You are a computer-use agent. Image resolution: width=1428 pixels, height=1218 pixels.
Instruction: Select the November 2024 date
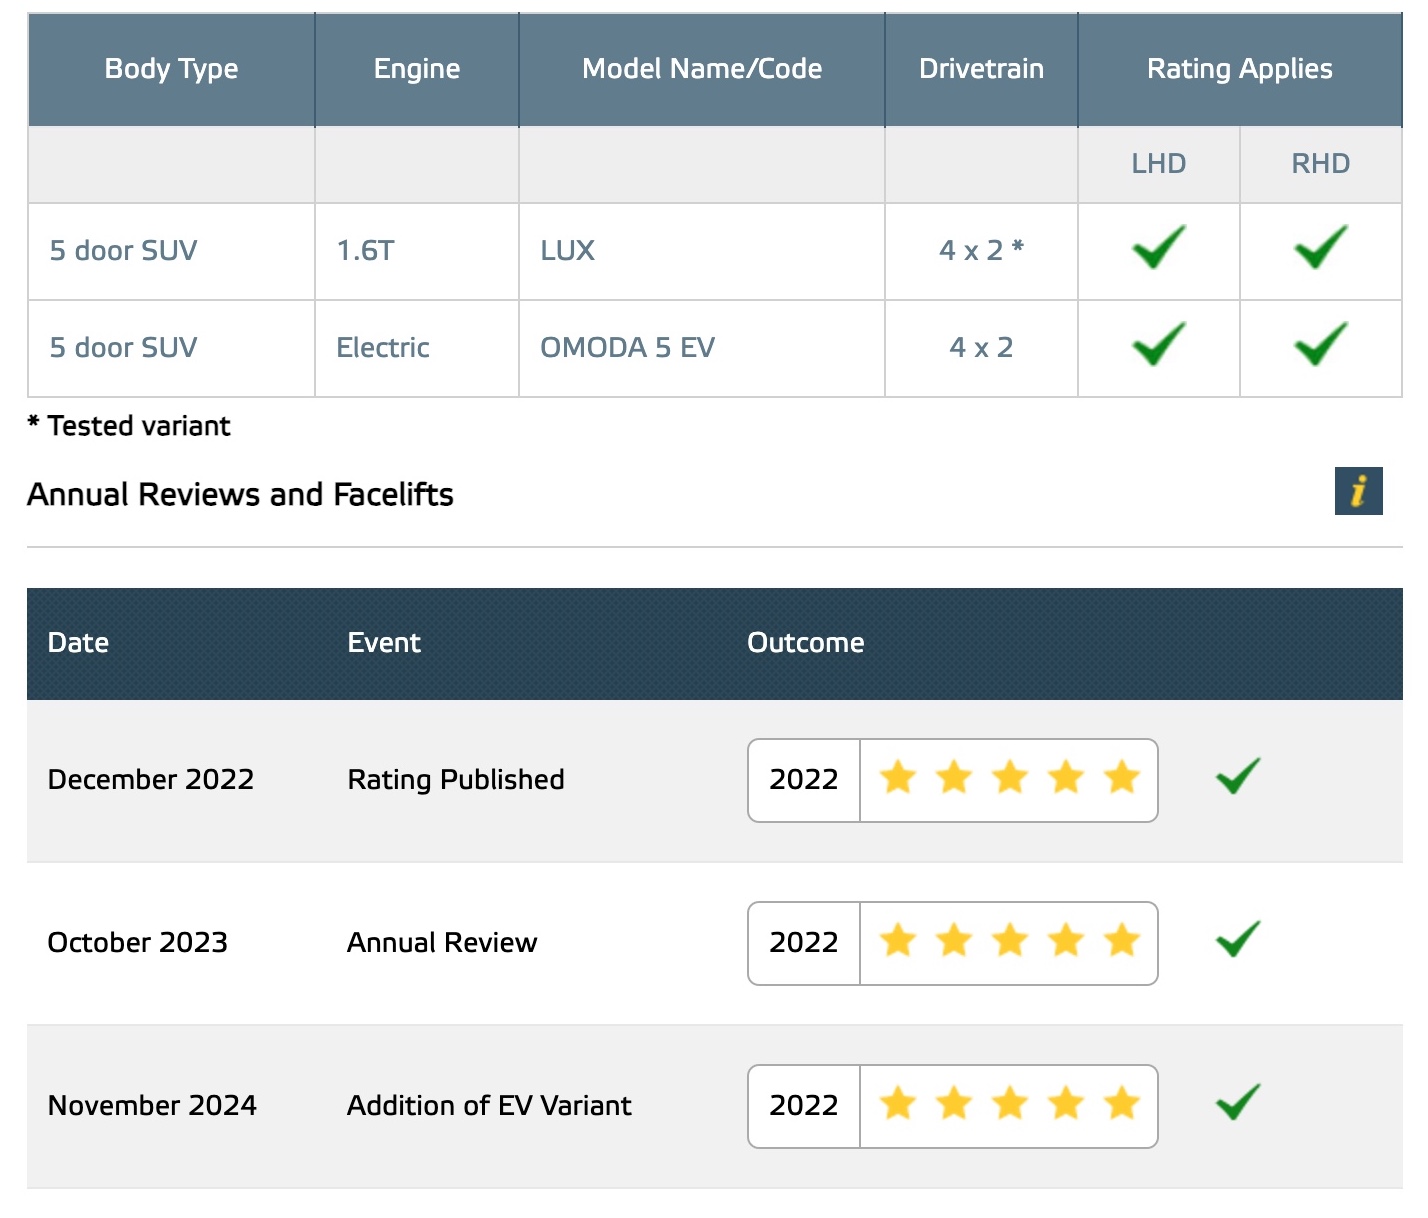click(152, 1106)
